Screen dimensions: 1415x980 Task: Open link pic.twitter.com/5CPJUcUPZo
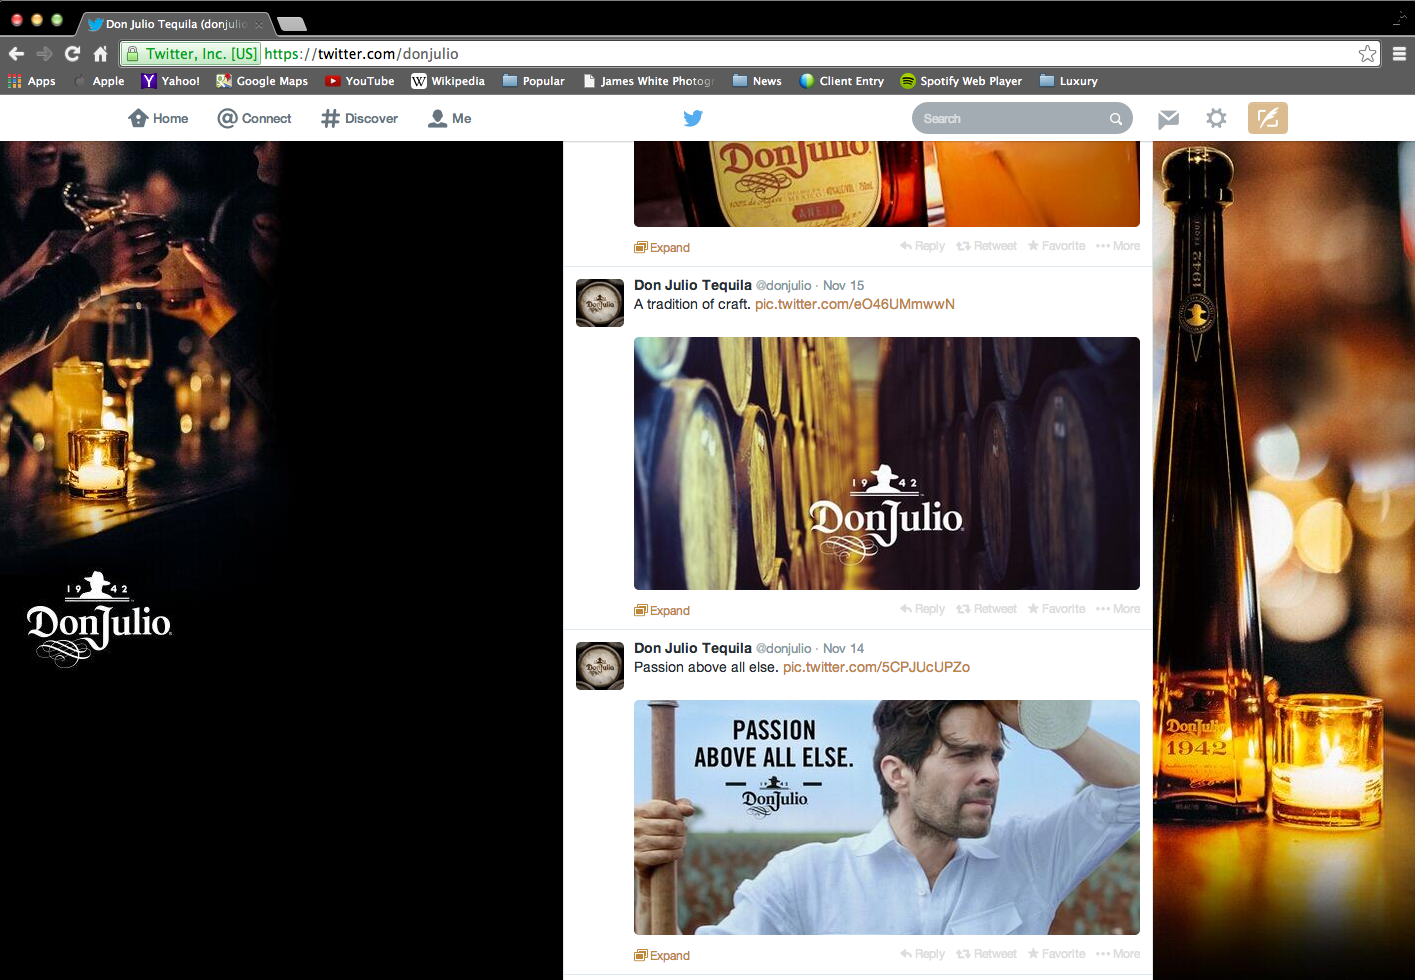coord(876,667)
